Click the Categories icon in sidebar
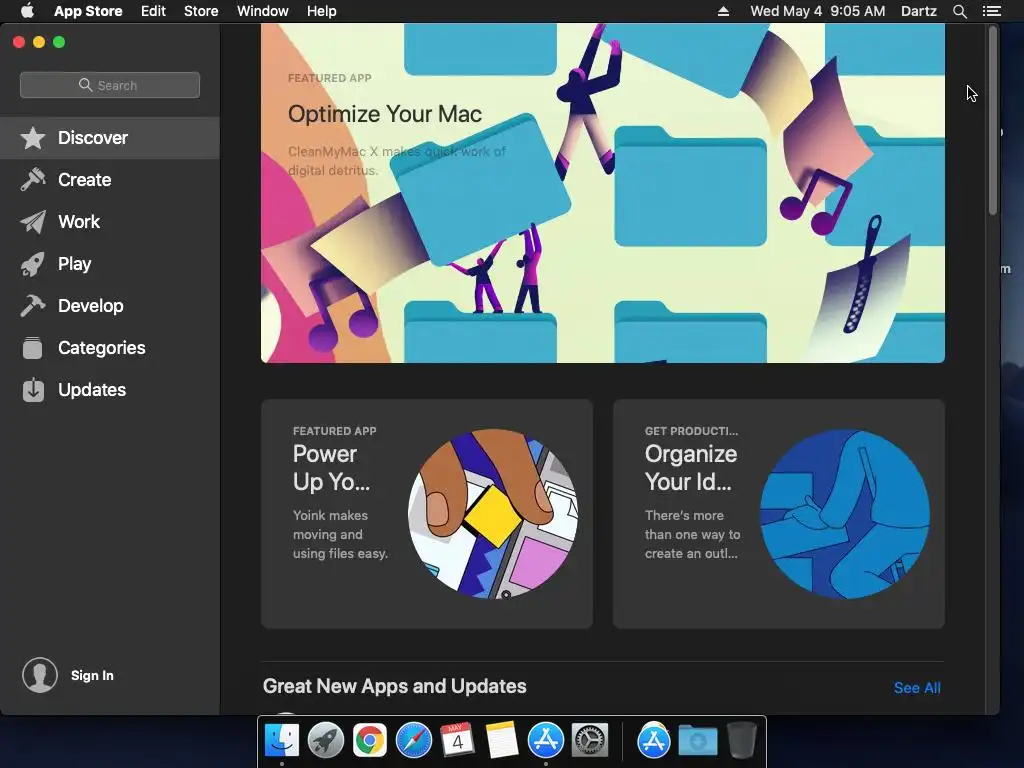Image resolution: width=1024 pixels, height=768 pixels. [33, 347]
